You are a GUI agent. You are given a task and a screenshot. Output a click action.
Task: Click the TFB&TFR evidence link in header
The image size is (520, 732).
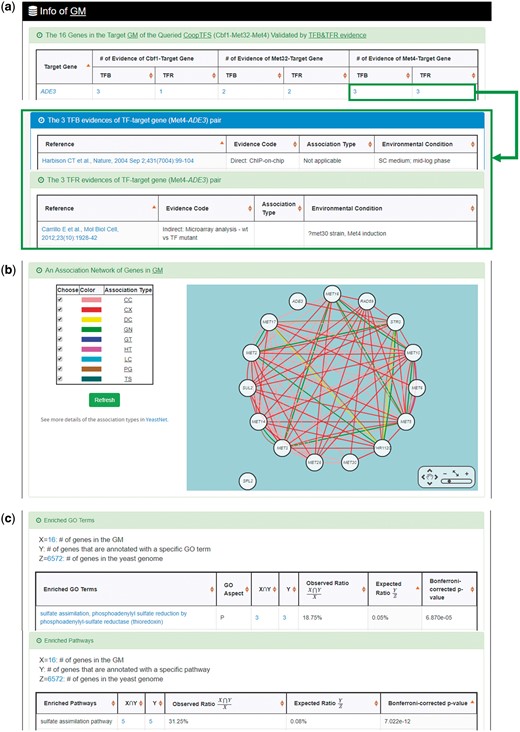pos(337,35)
